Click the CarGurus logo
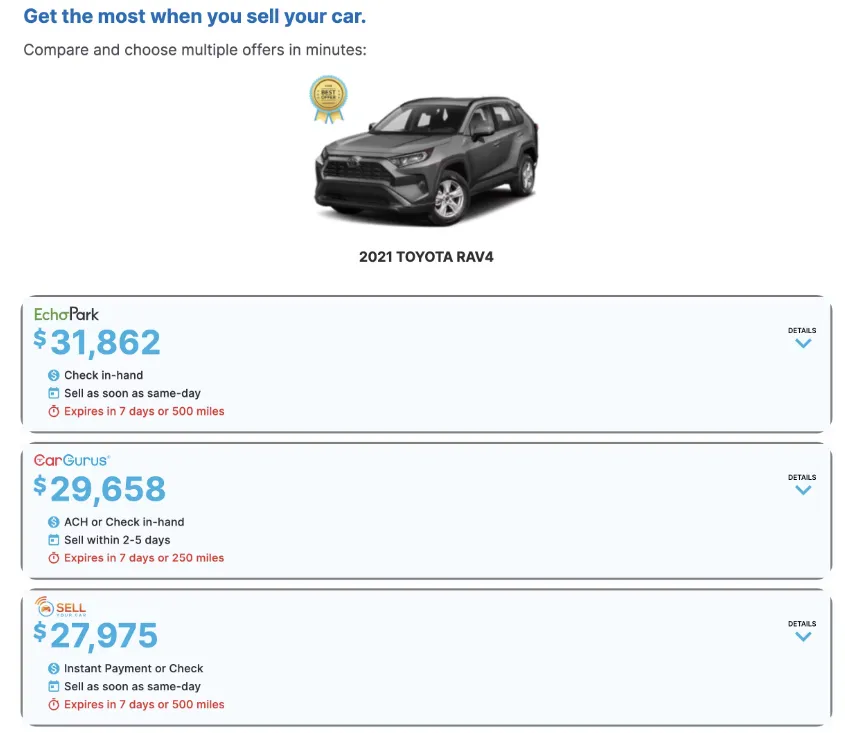This screenshot has width=845, height=733. 70,461
